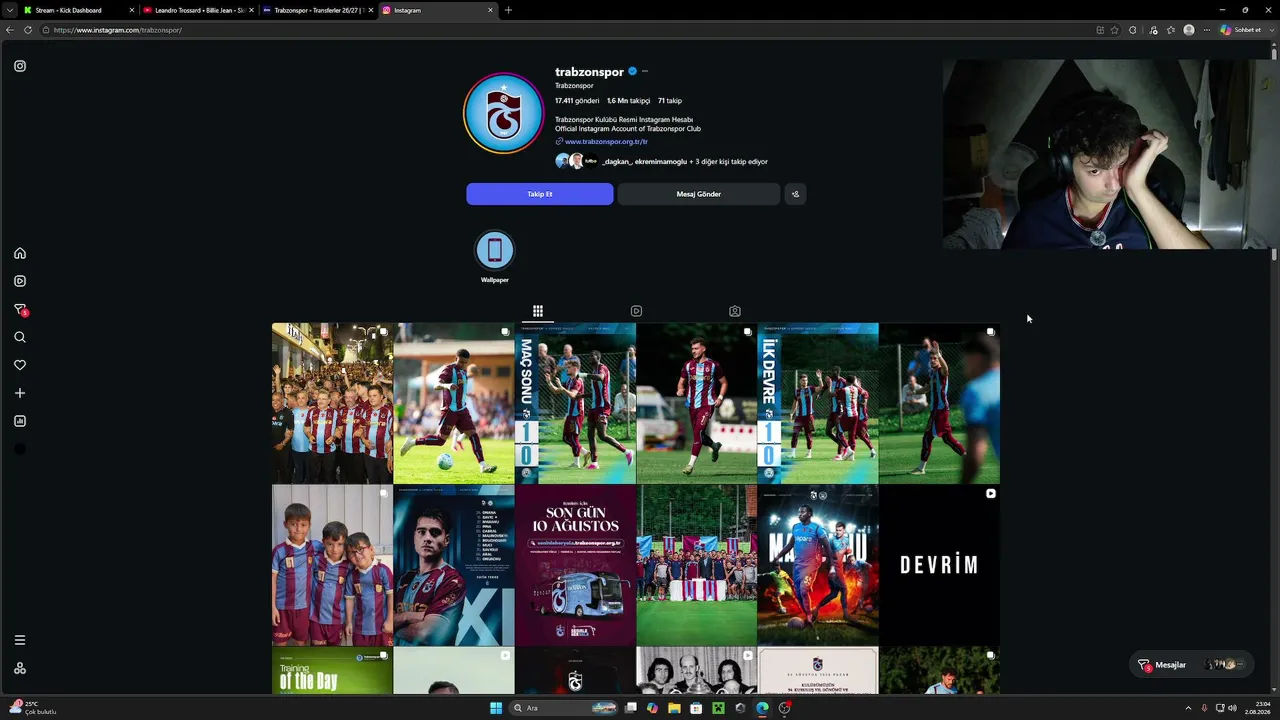1280x720 pixels.
Task: Reload the Instagram page
Action: pyautogui.click(x=28, y=30)
